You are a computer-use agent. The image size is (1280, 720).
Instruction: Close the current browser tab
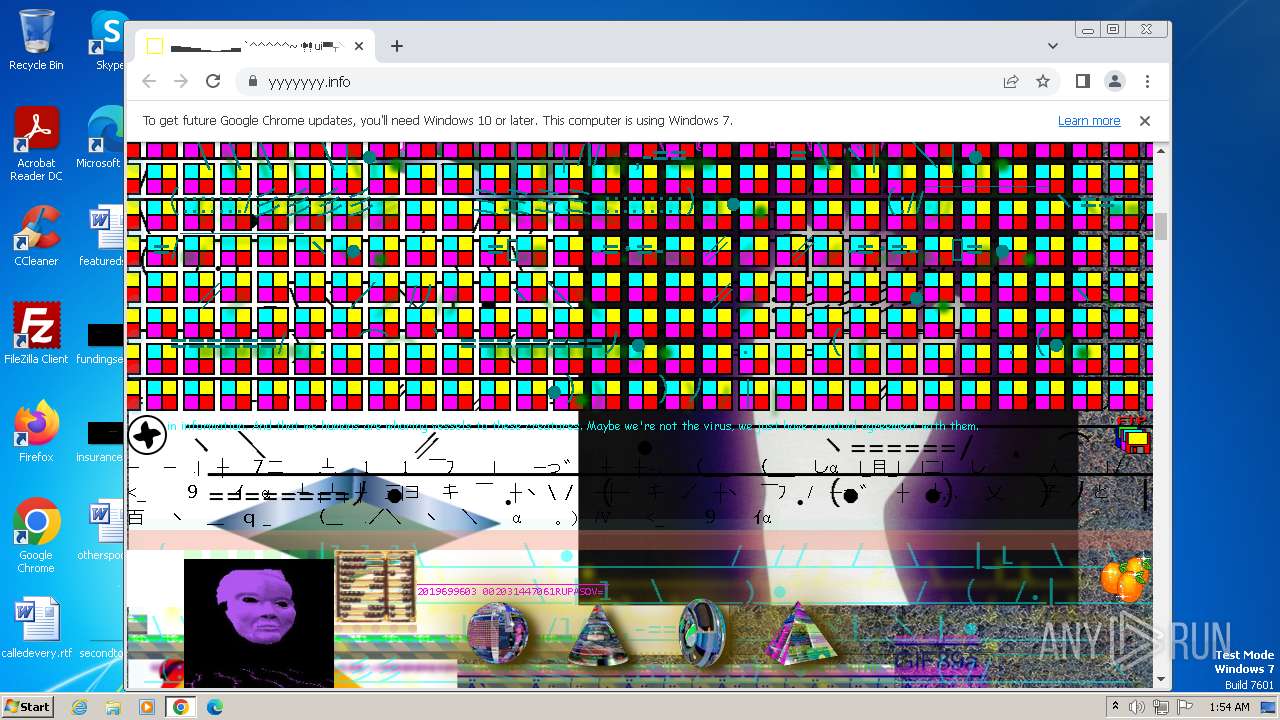(x=359, y=46)
